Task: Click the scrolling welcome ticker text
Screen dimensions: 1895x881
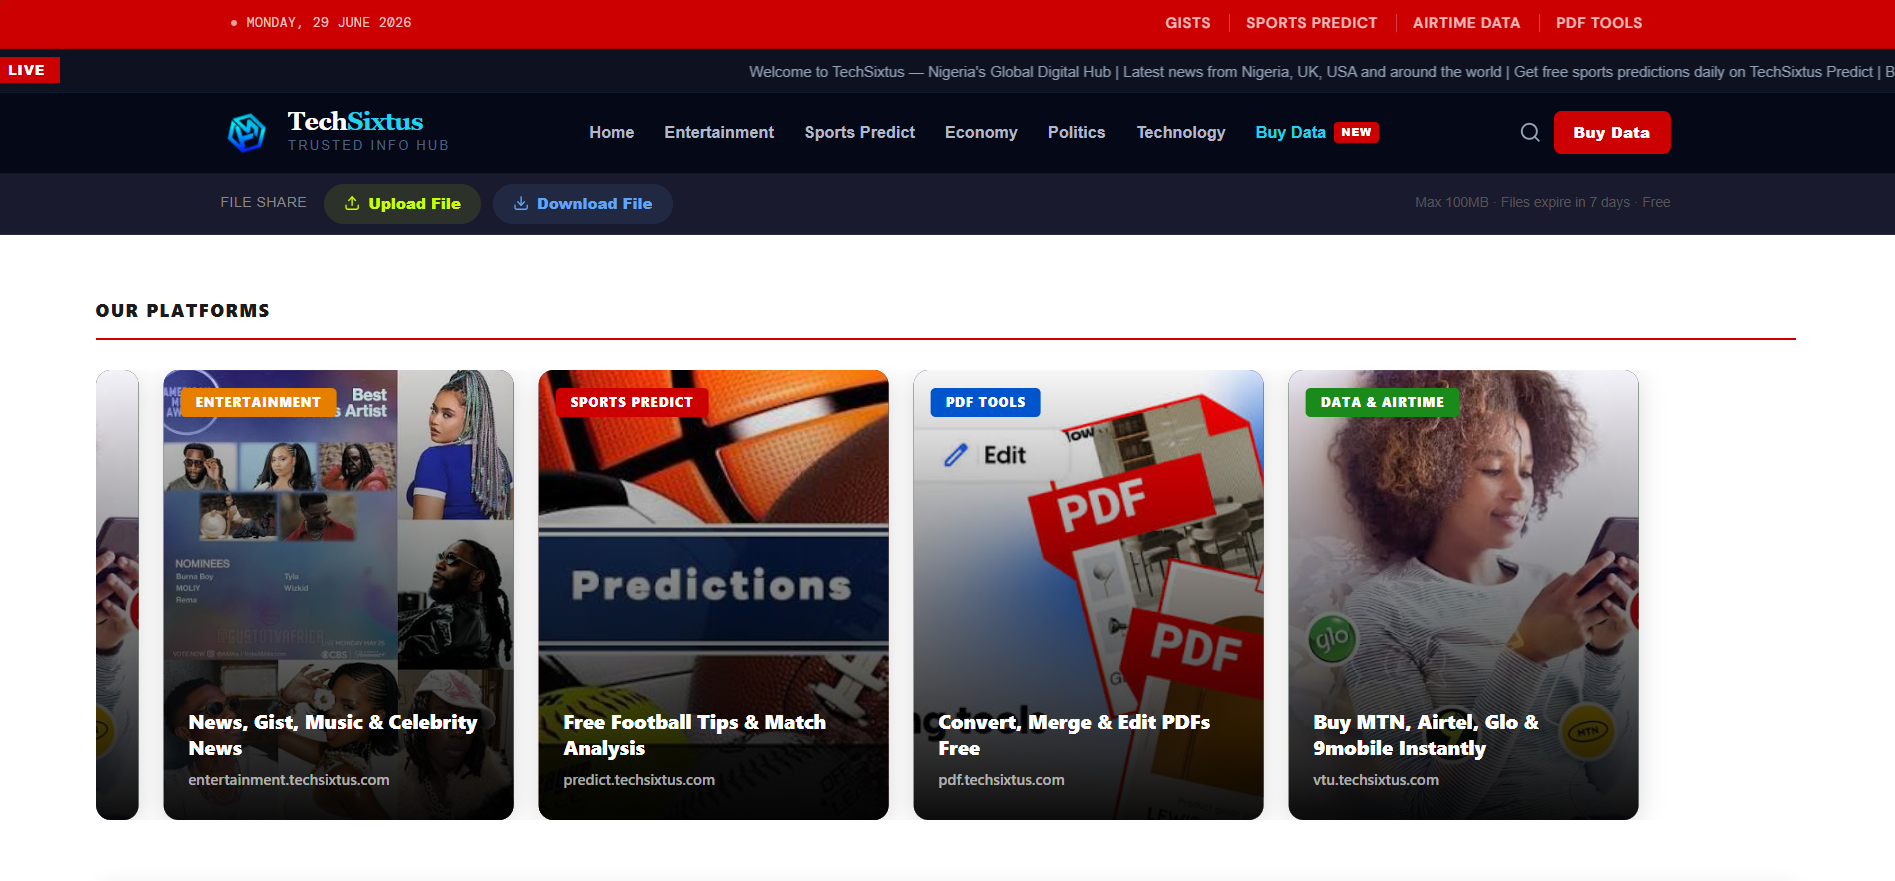Action: click(x=1321, y=72)
